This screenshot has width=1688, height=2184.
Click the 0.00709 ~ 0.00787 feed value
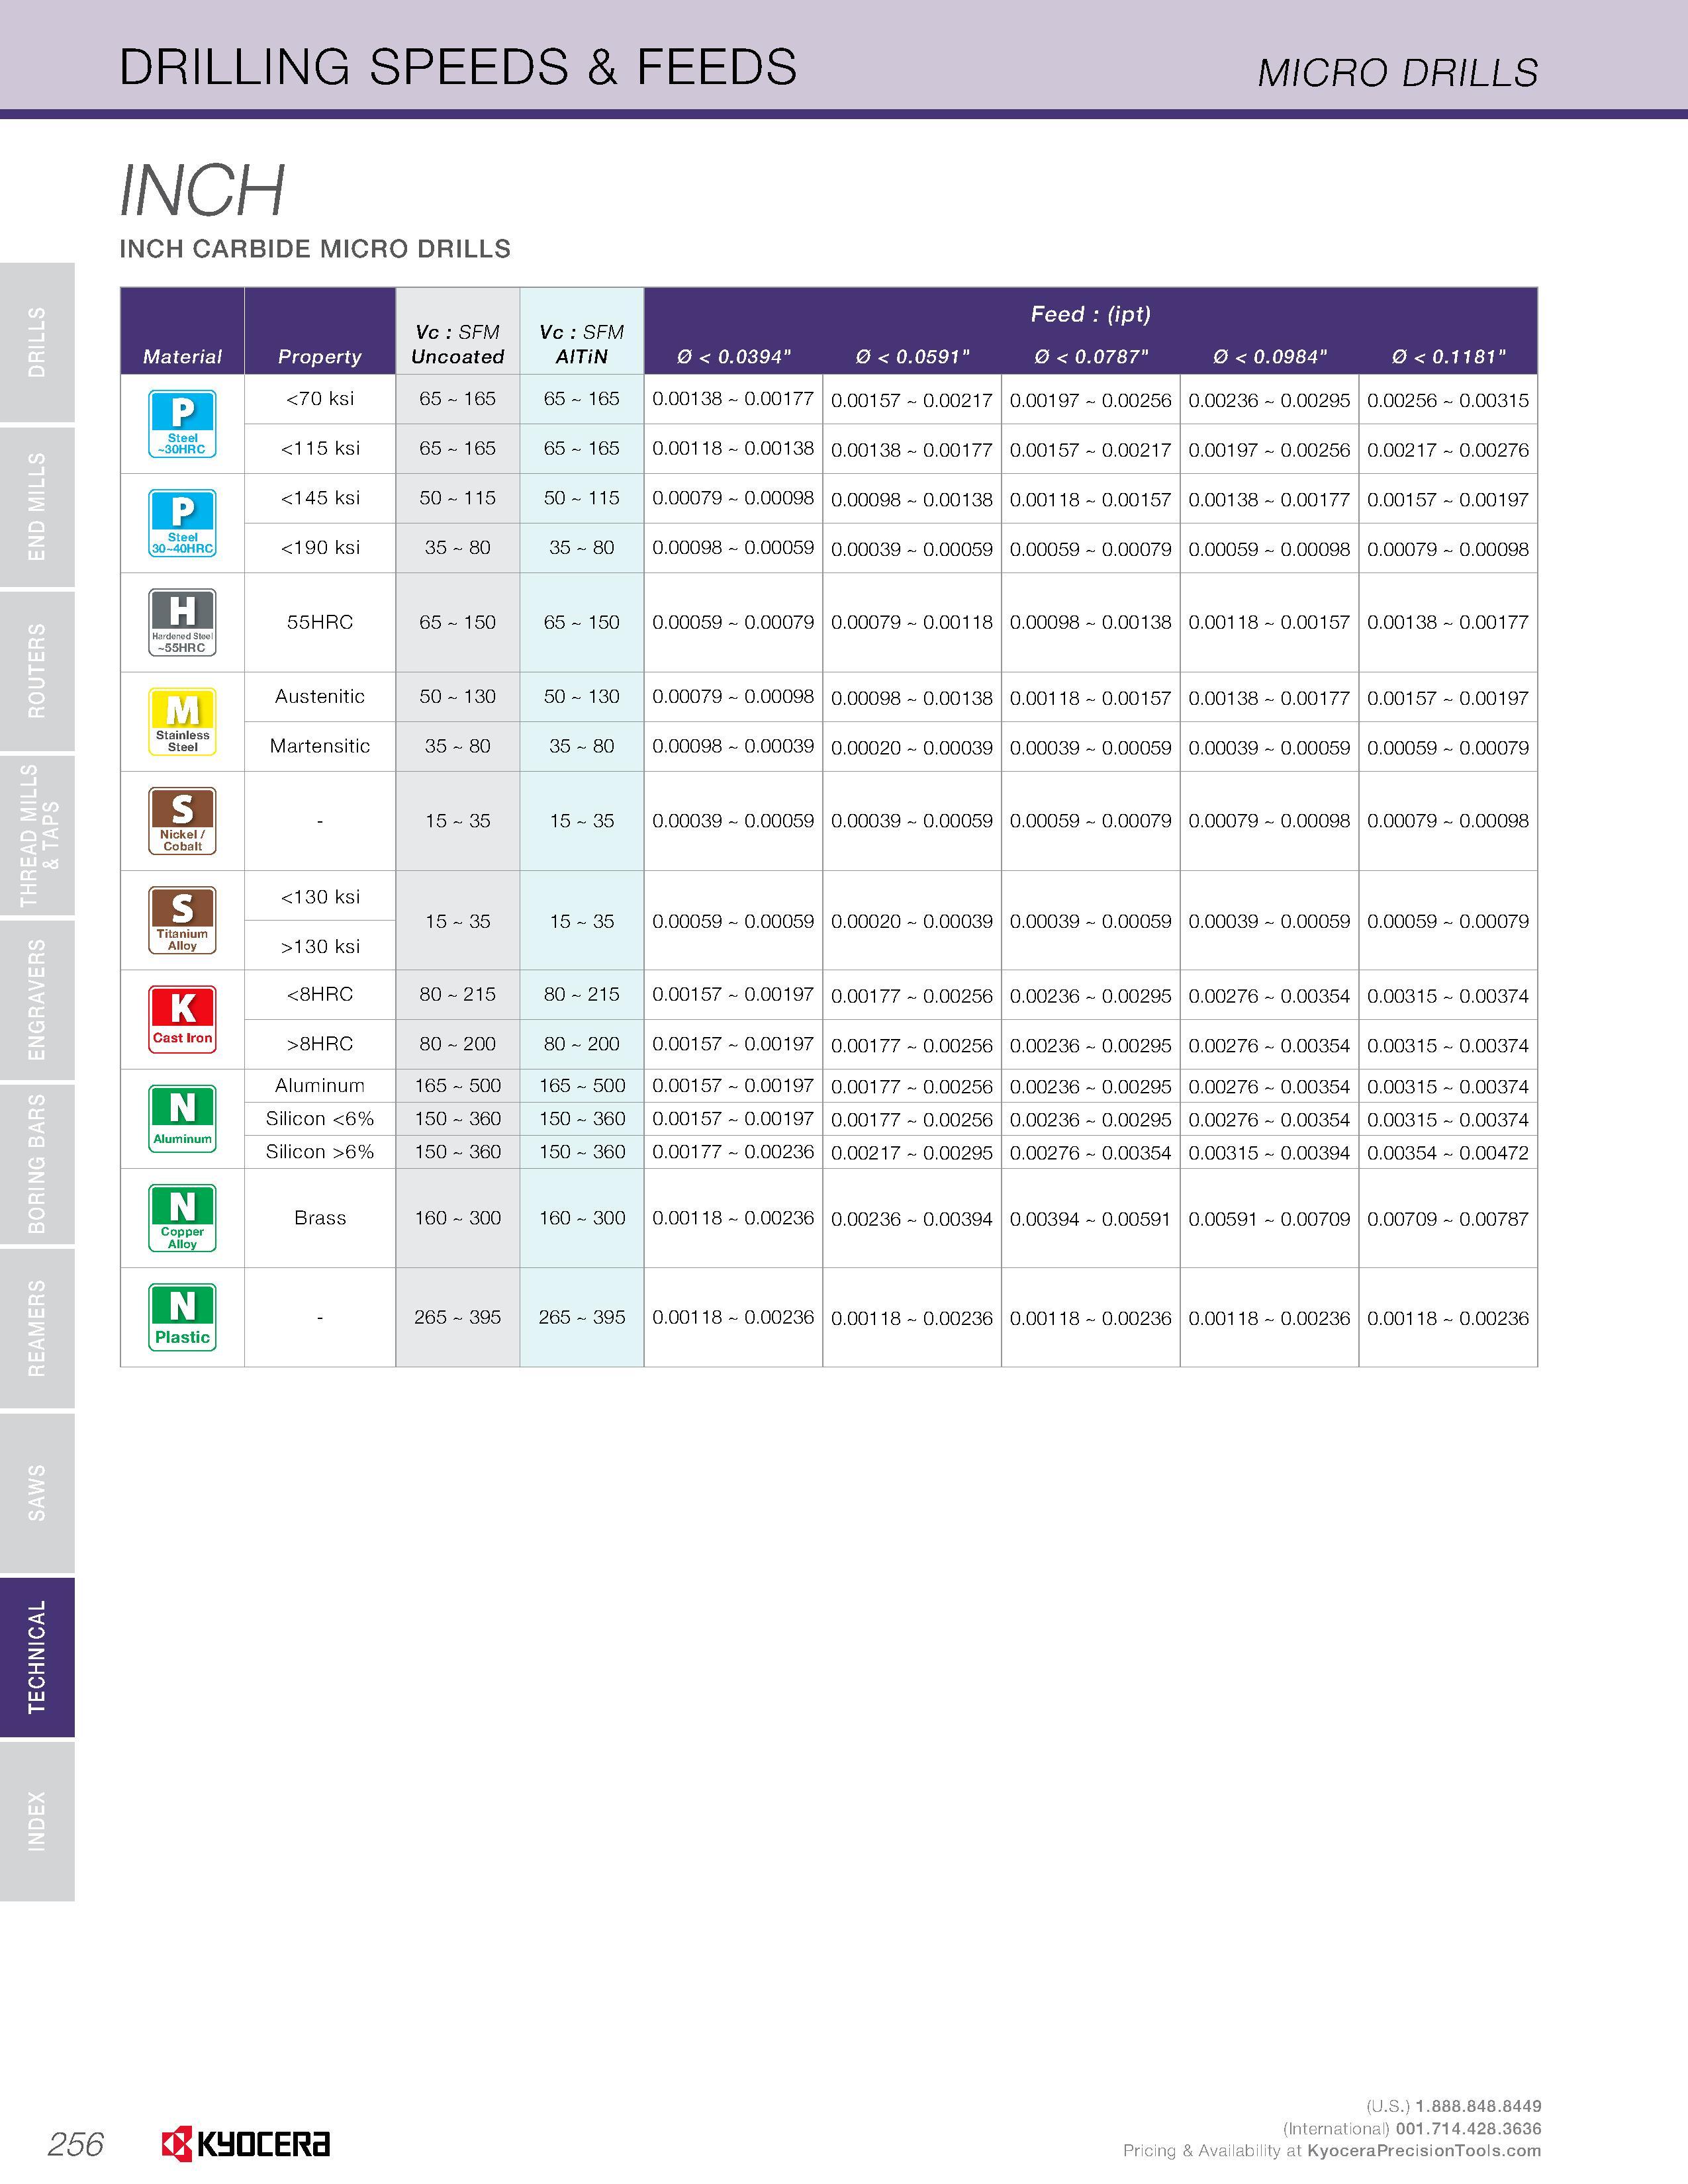pos(1449,1219)
